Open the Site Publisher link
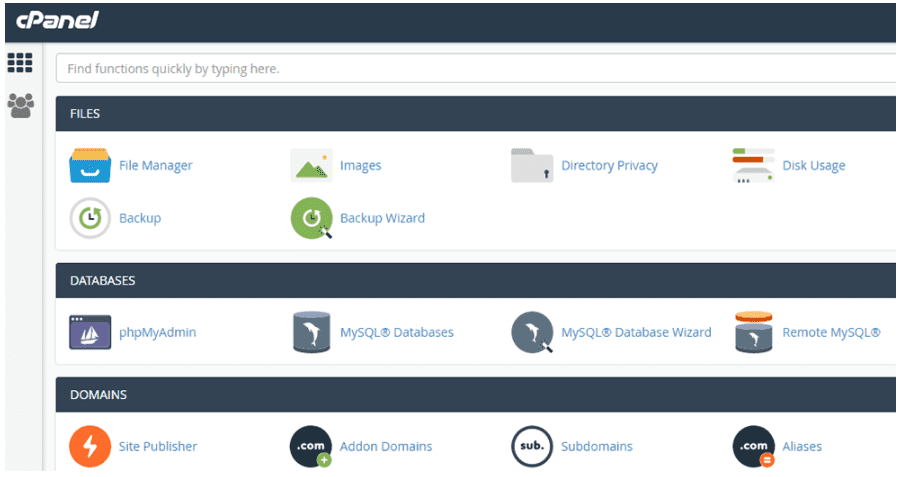Image resolution: width=900 pixels, height=477 pixels. [x=158, y=447]
